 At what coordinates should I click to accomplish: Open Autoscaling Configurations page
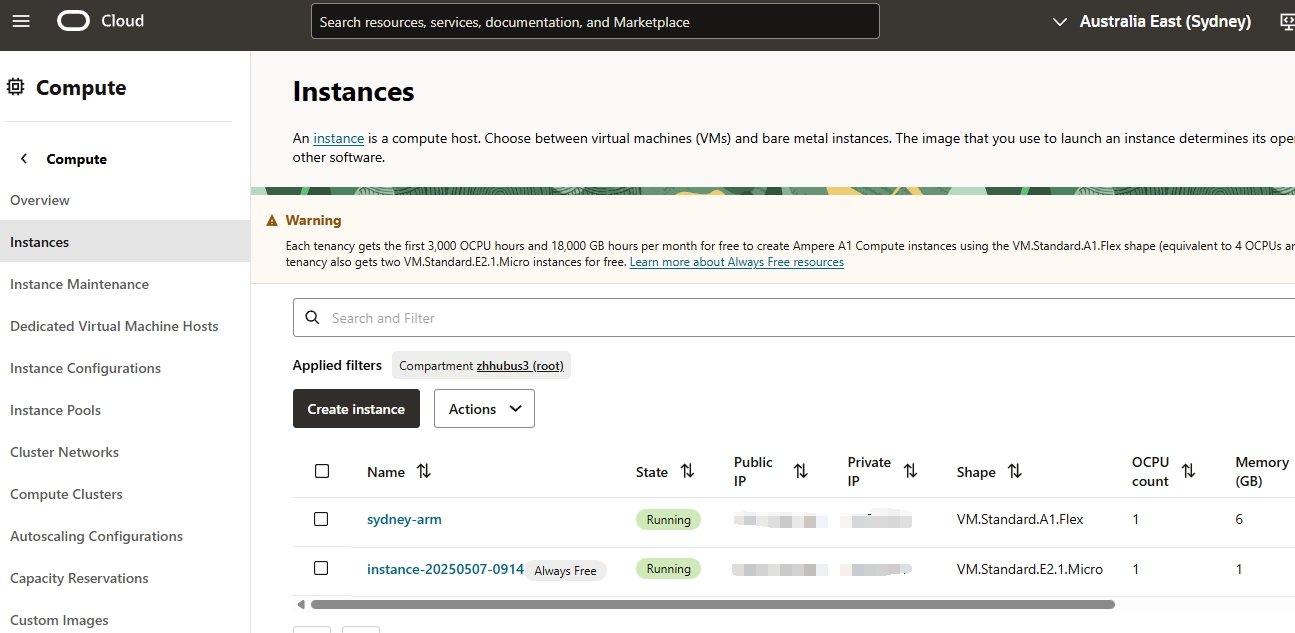click(x=96, y=536)
